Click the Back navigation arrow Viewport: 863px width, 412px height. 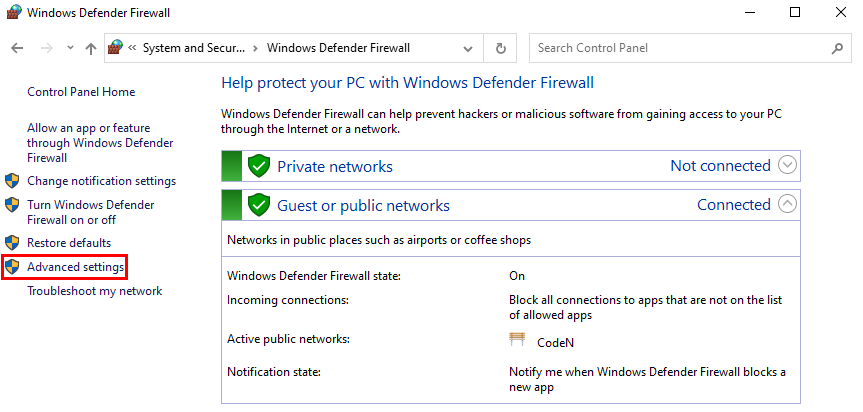[x=17, y=48]
